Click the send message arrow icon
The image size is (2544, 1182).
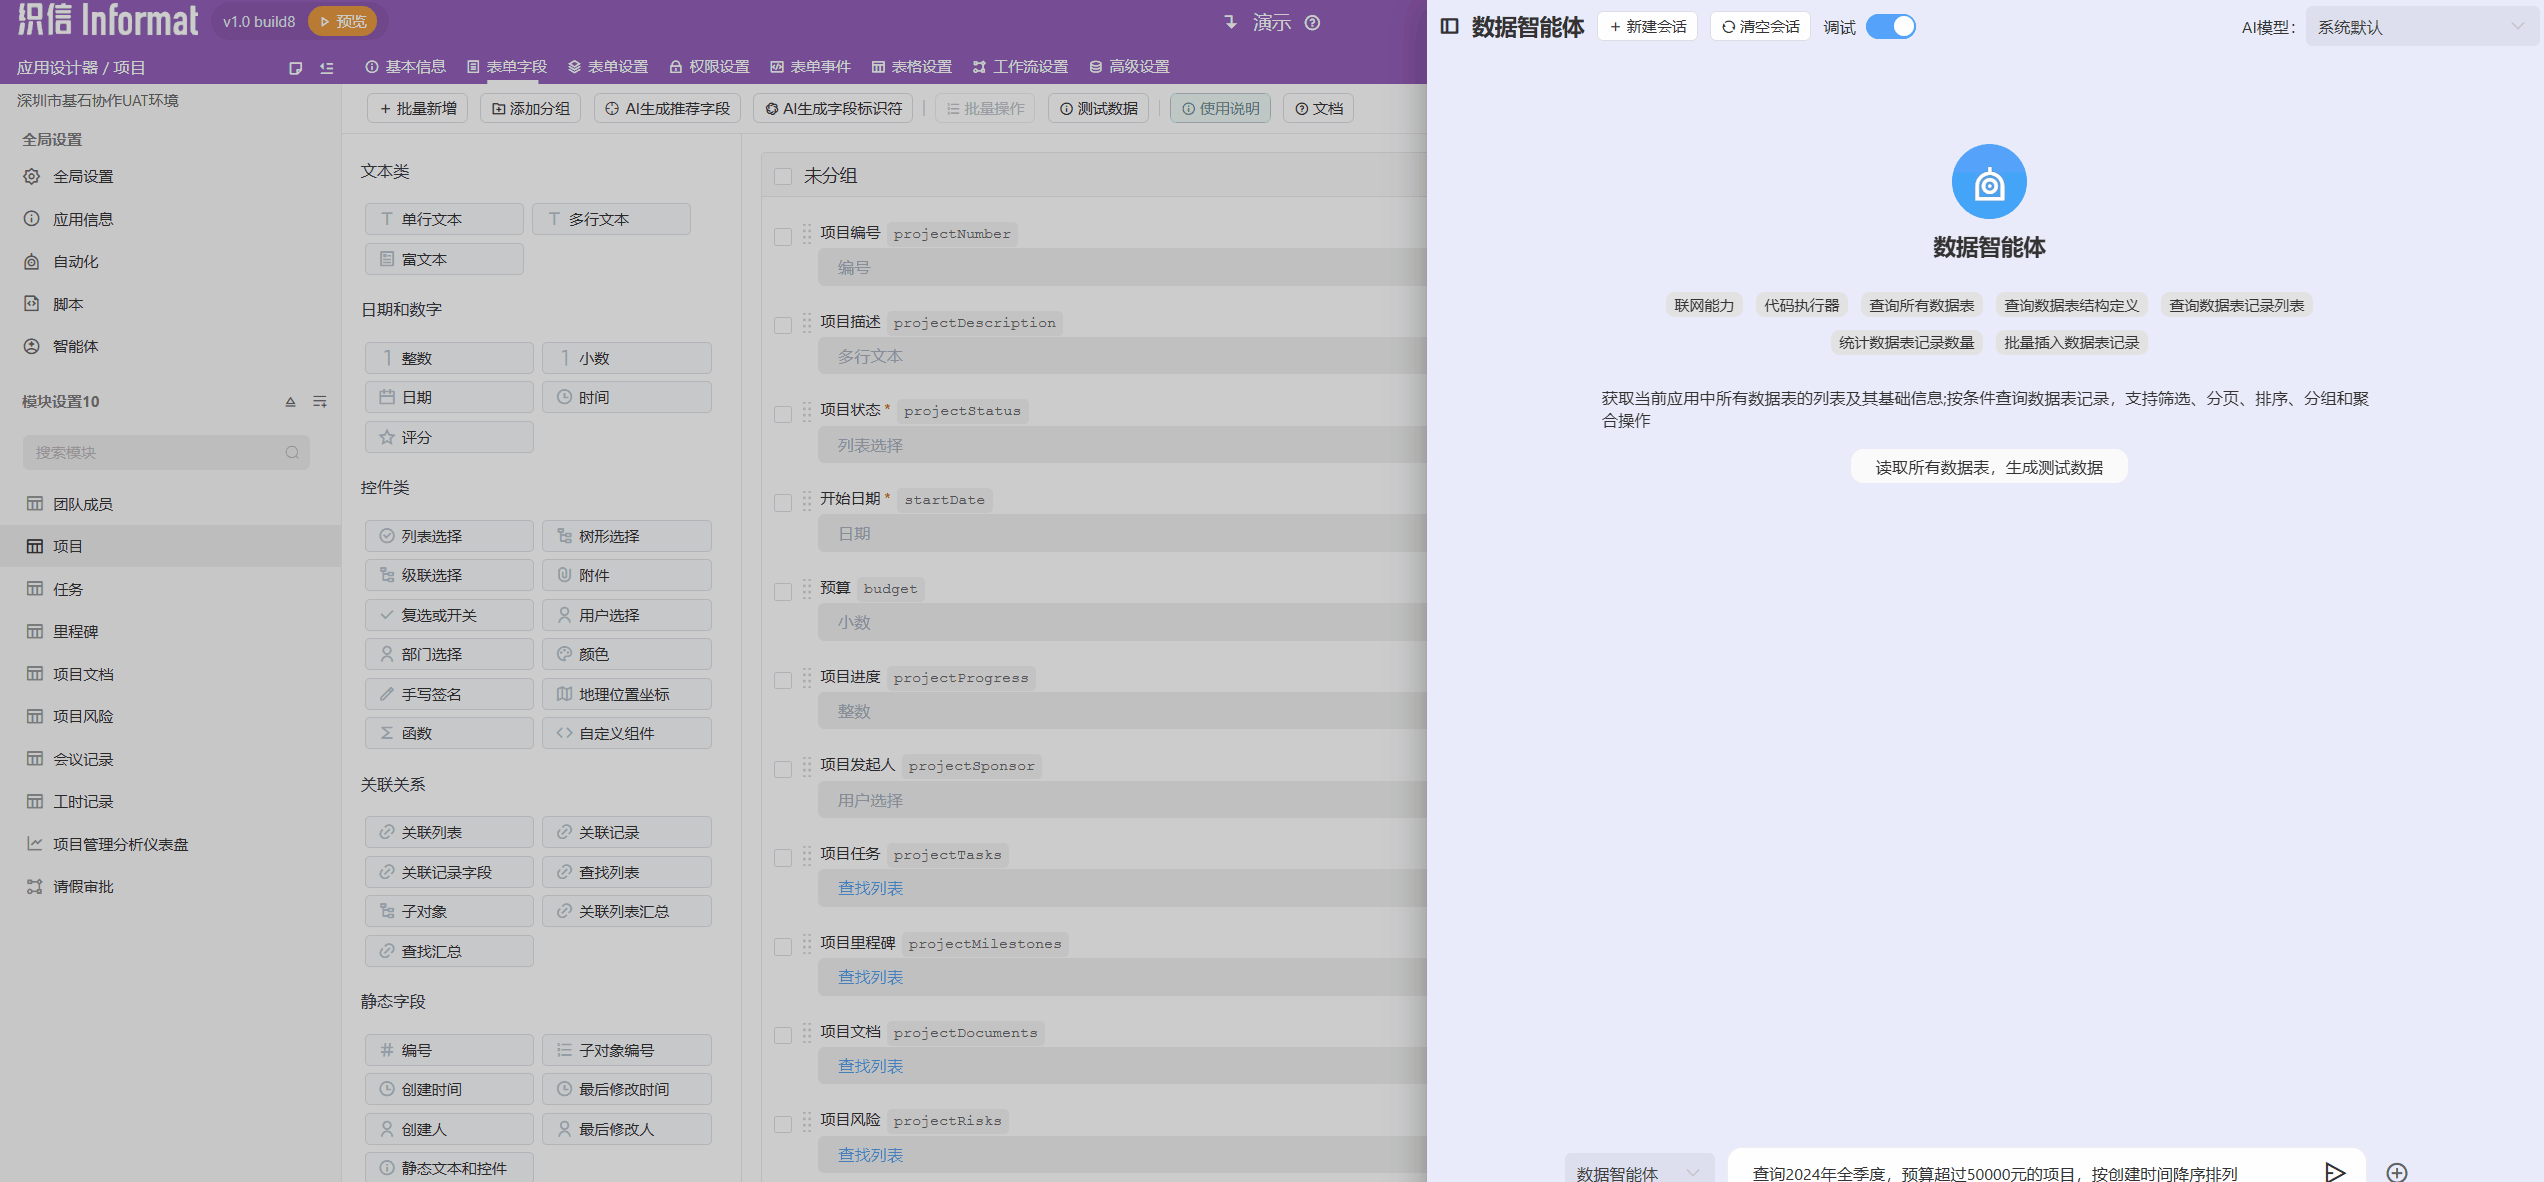2334,1171
